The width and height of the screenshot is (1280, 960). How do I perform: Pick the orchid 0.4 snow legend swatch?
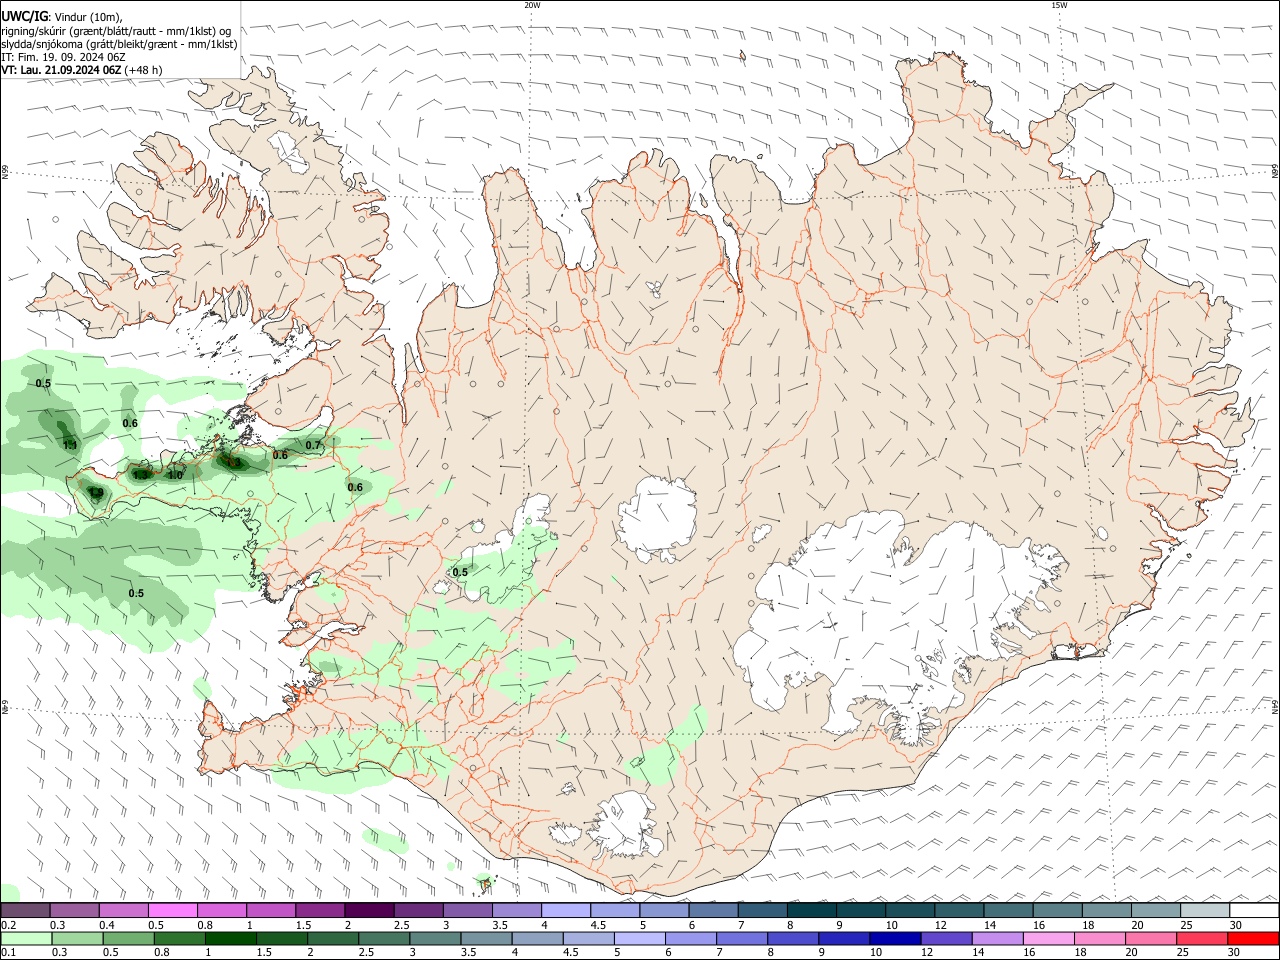click(x=123, y=910)
